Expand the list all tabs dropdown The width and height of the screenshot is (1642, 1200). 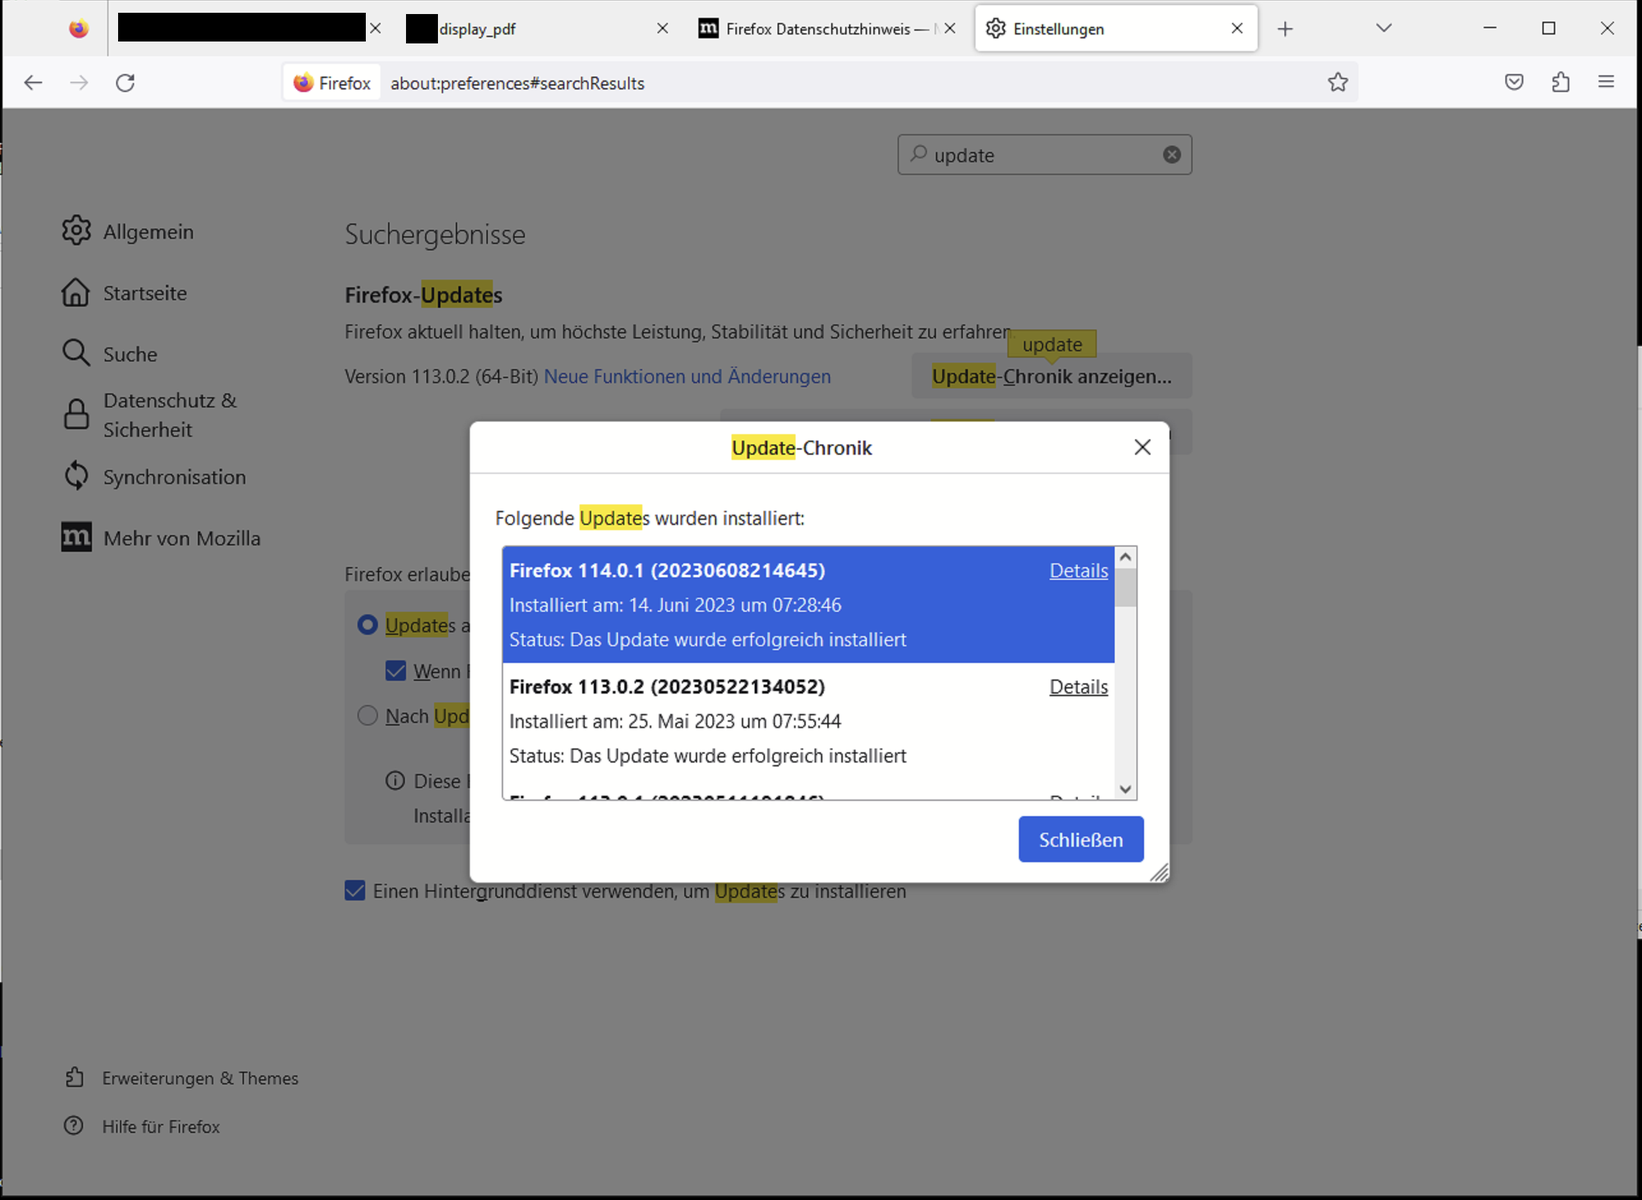pyautogui.click(x=1383, y=29)
